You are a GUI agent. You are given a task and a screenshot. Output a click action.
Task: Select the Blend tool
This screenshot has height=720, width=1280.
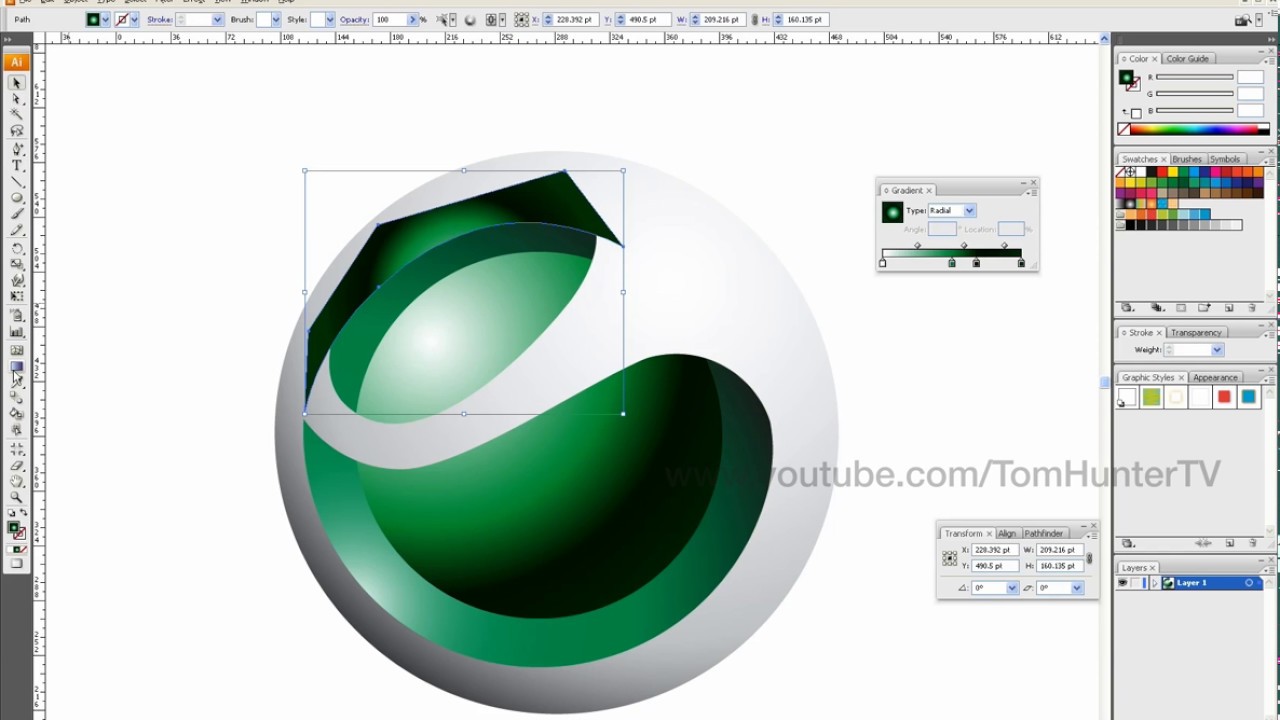point(17,397)
